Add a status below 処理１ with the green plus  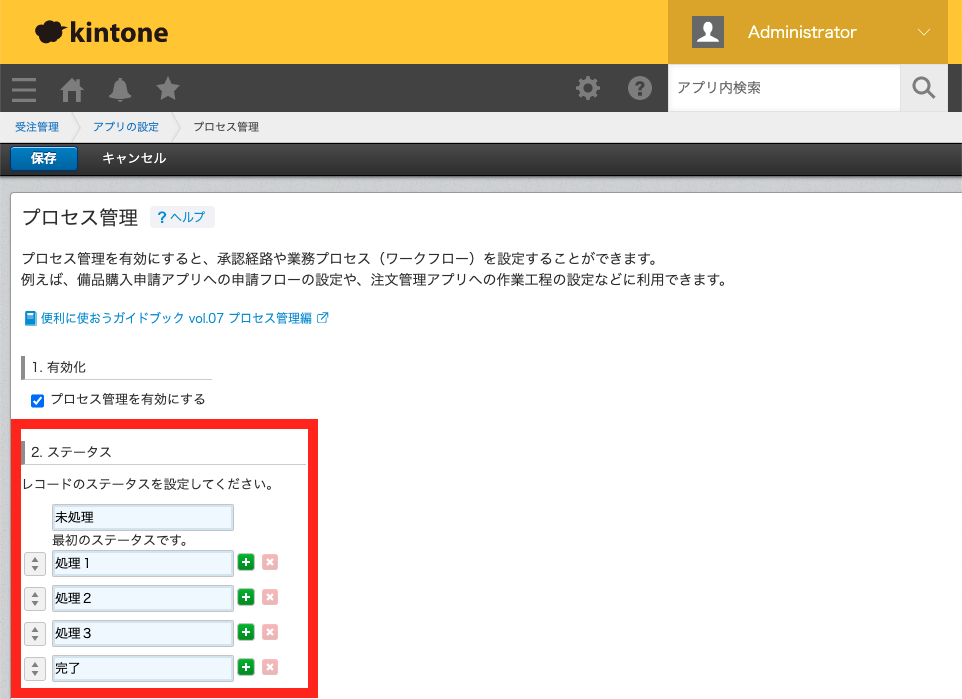click(245, 562)
